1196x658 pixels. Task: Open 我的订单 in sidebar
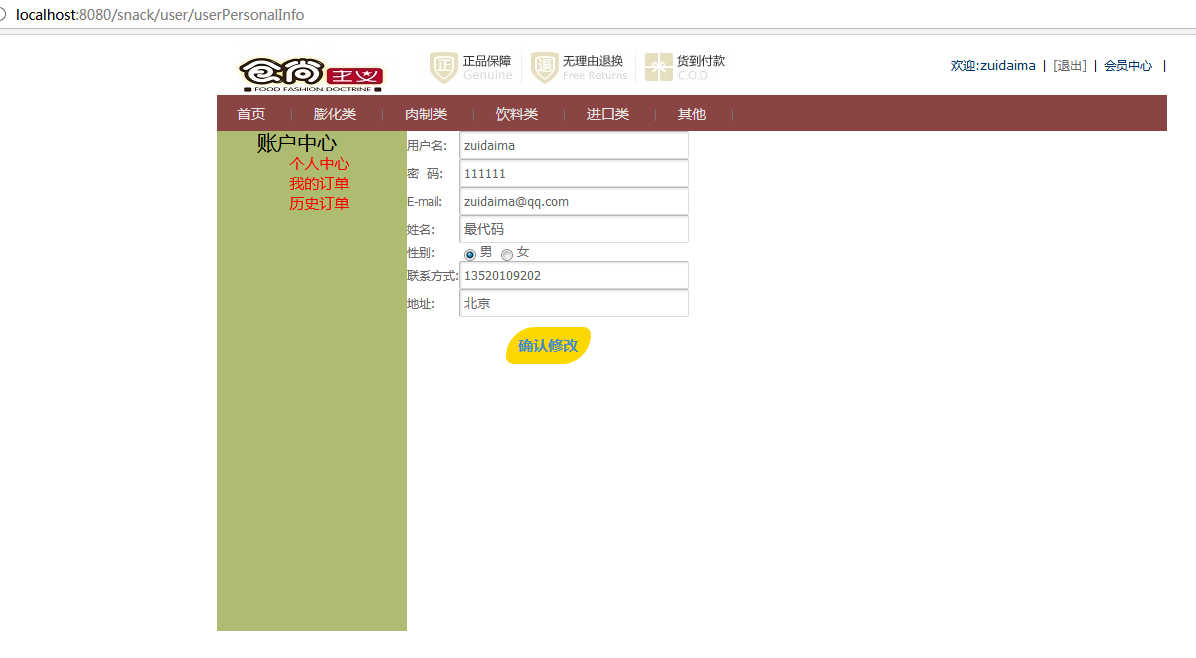tap(319, 184)
